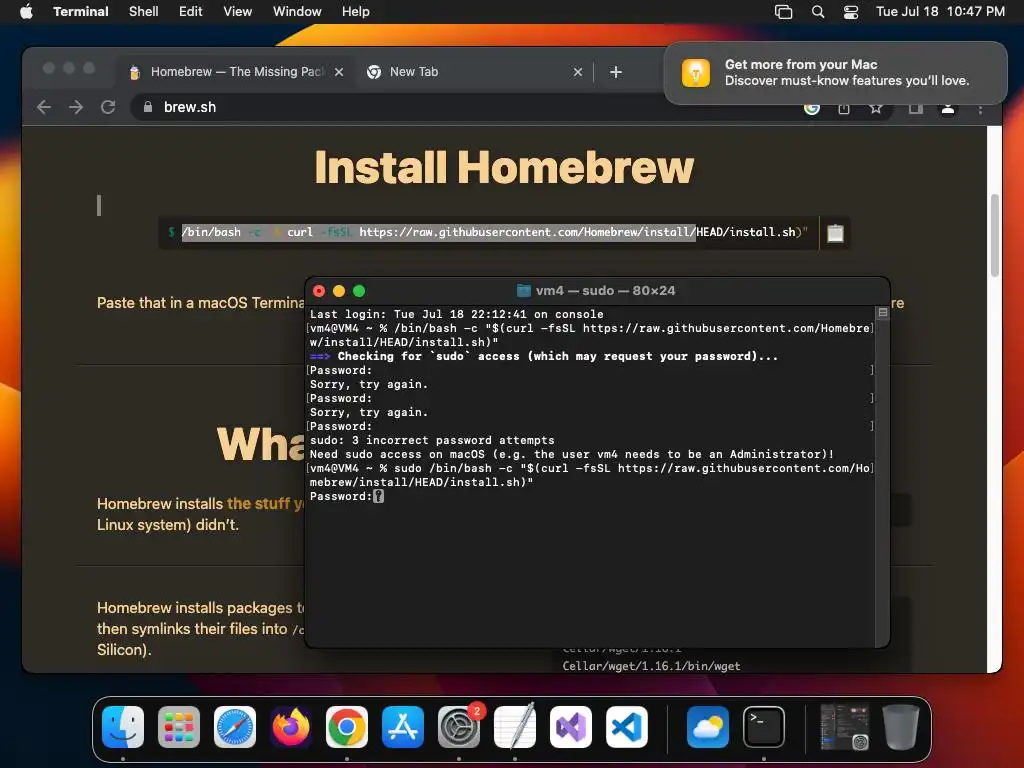
Task: Open the App Store dock icon
Action: tap(403, 726)
